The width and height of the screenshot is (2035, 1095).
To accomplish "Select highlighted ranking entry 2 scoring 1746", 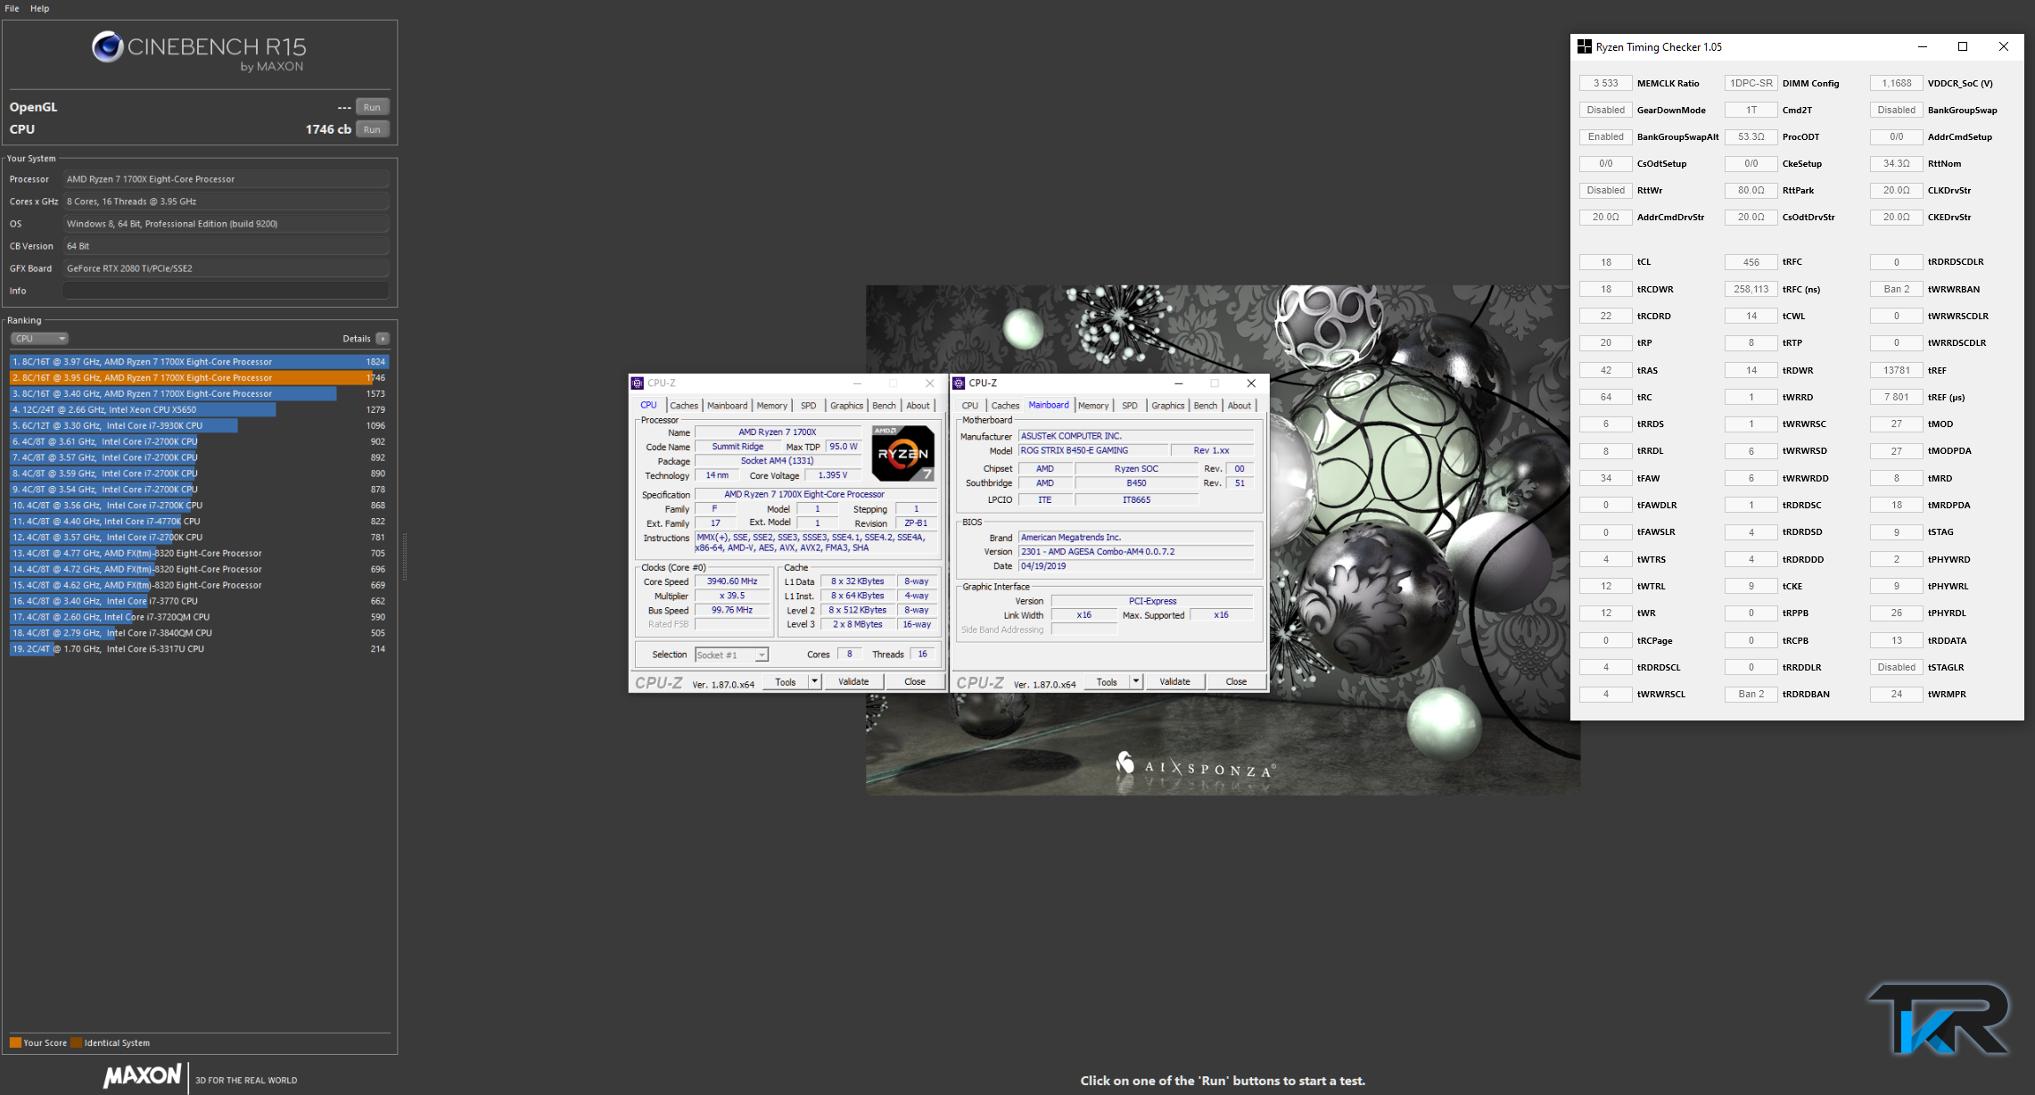I will [199, 378].
